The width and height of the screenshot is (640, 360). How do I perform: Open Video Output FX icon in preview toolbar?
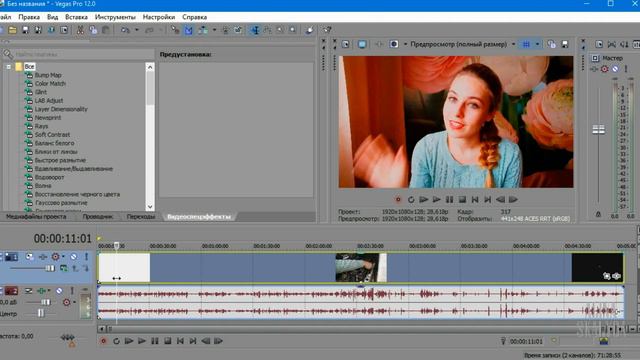pyautogui.click(x=379, y=44)
